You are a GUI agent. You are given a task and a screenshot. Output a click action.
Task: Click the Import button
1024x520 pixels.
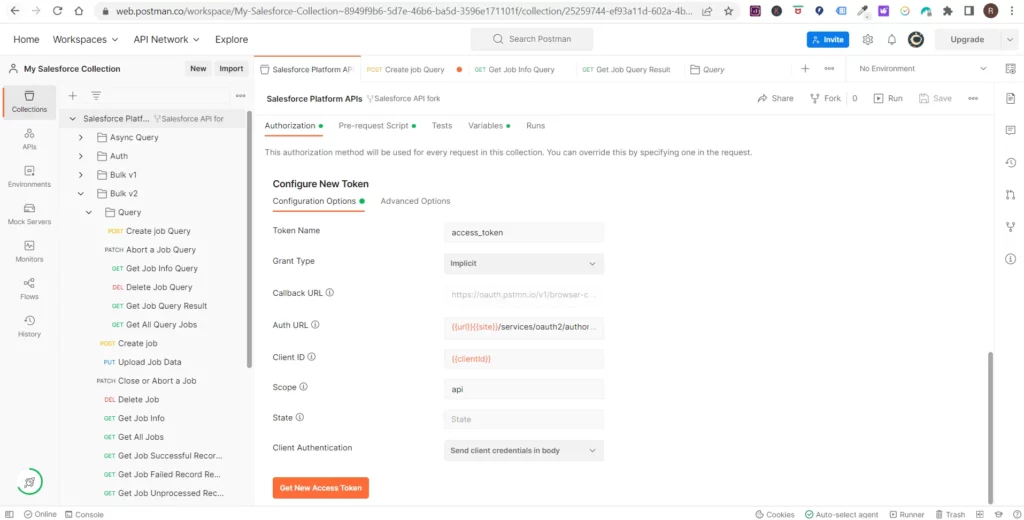click(231, 69)
